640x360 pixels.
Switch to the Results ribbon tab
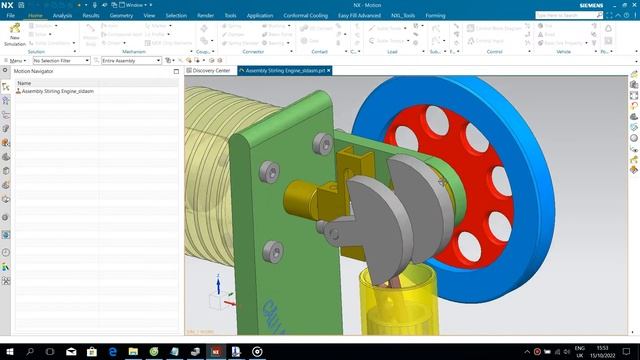point(91,16)
